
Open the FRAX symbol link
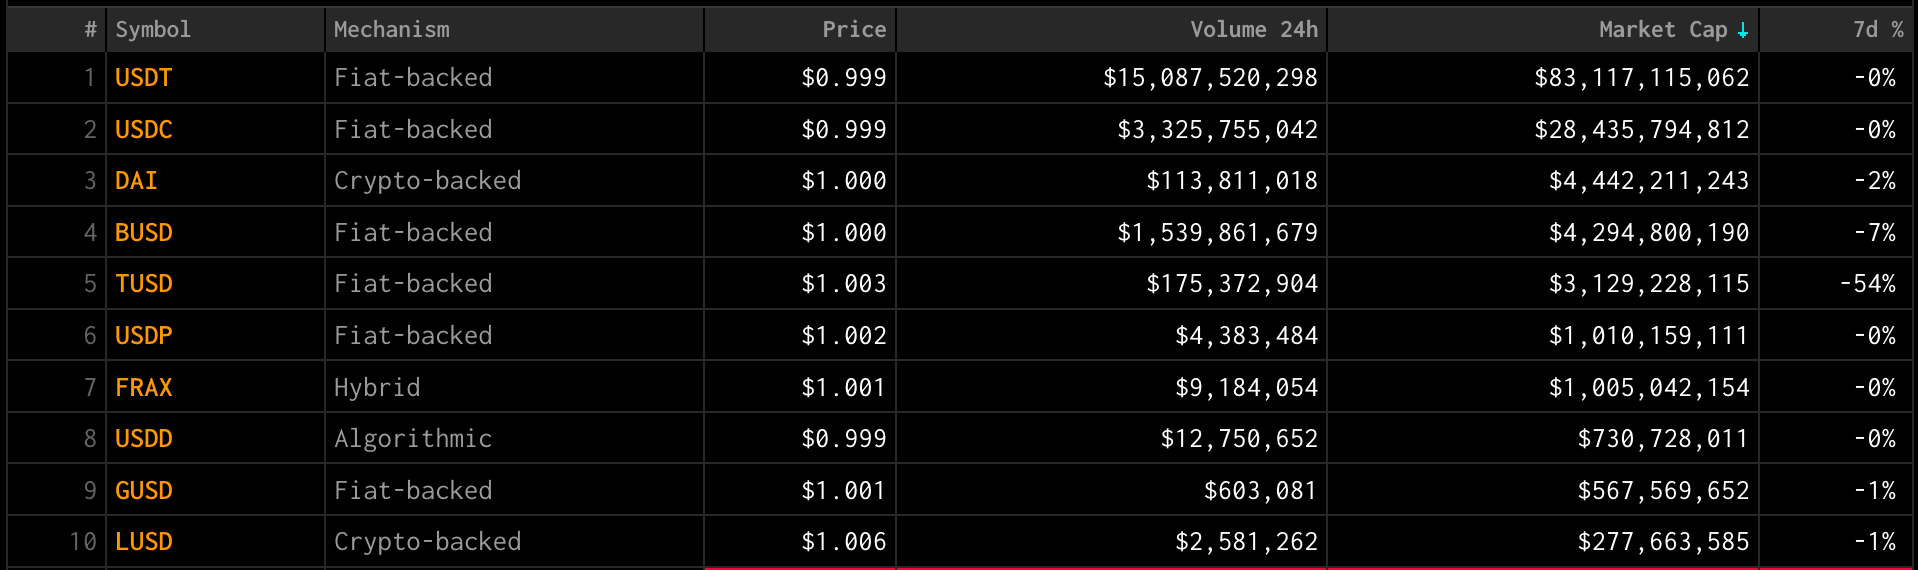click(144, 388)
